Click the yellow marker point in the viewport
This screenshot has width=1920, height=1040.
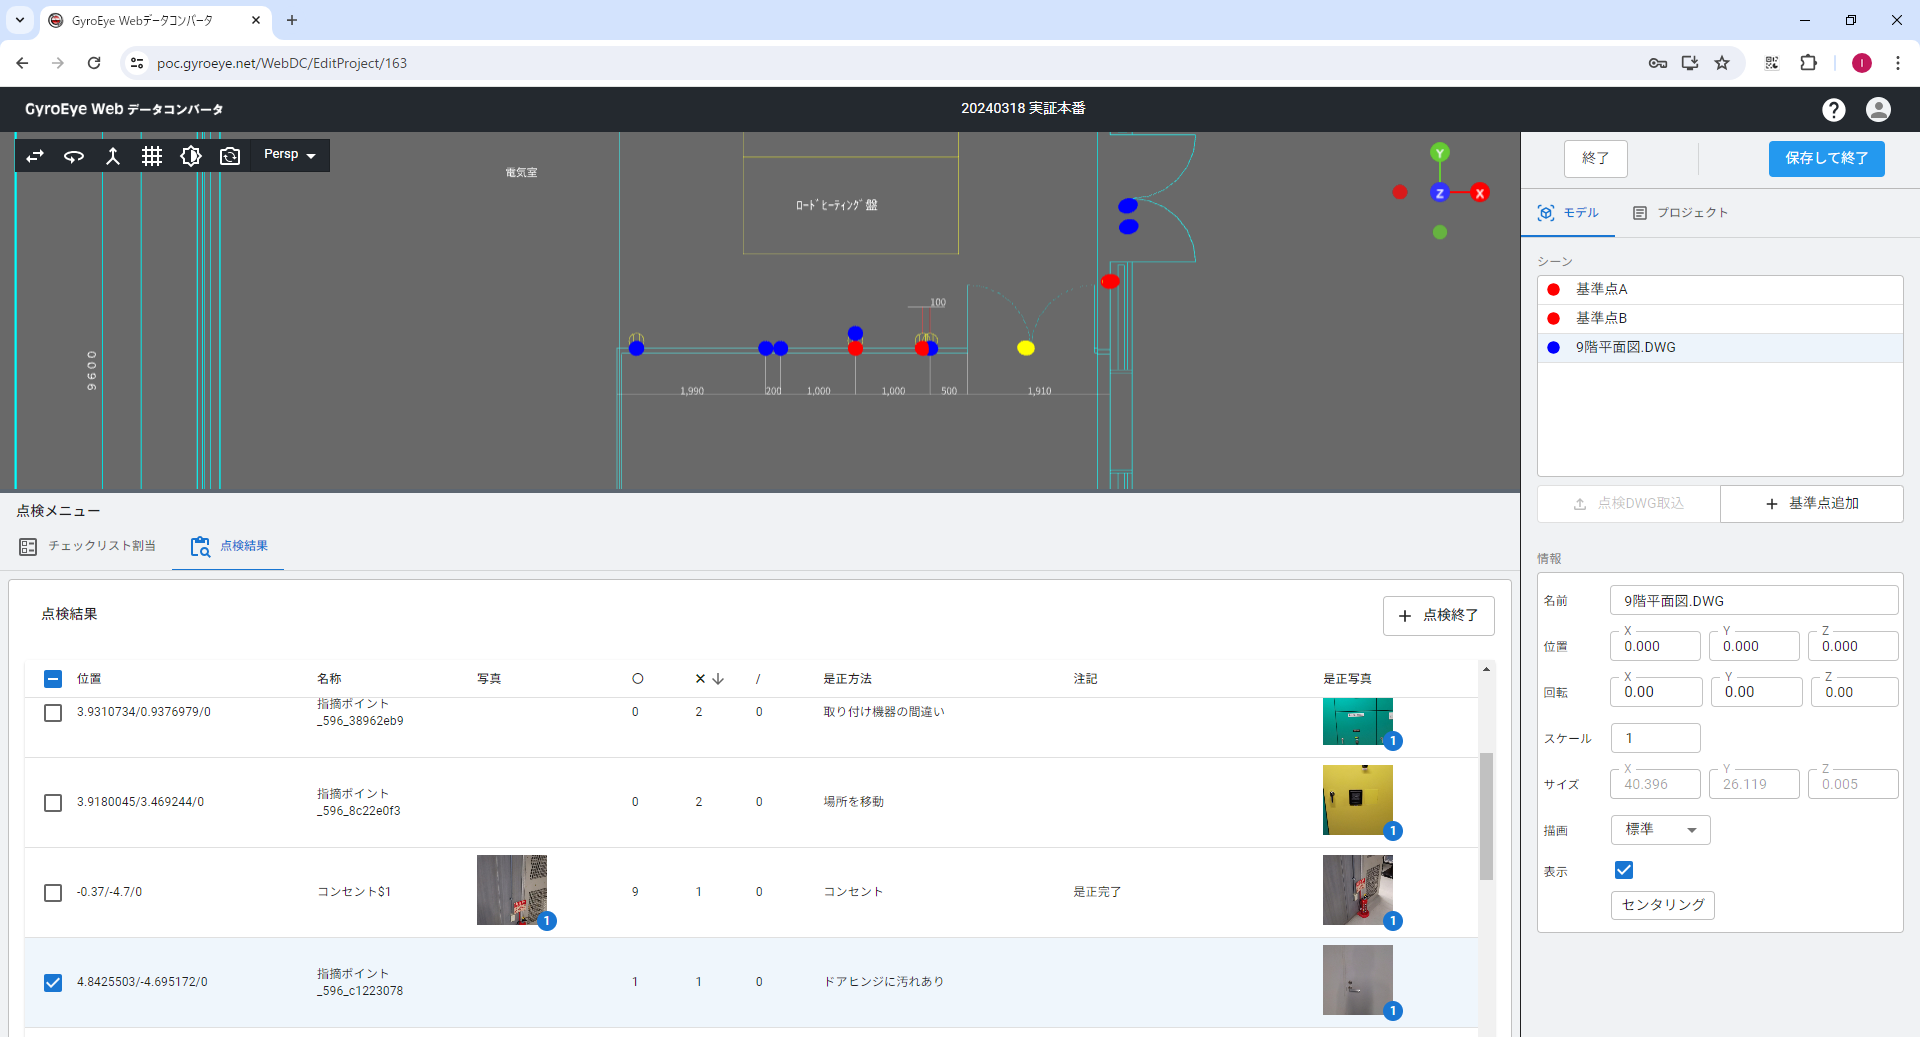[1026, 348]
